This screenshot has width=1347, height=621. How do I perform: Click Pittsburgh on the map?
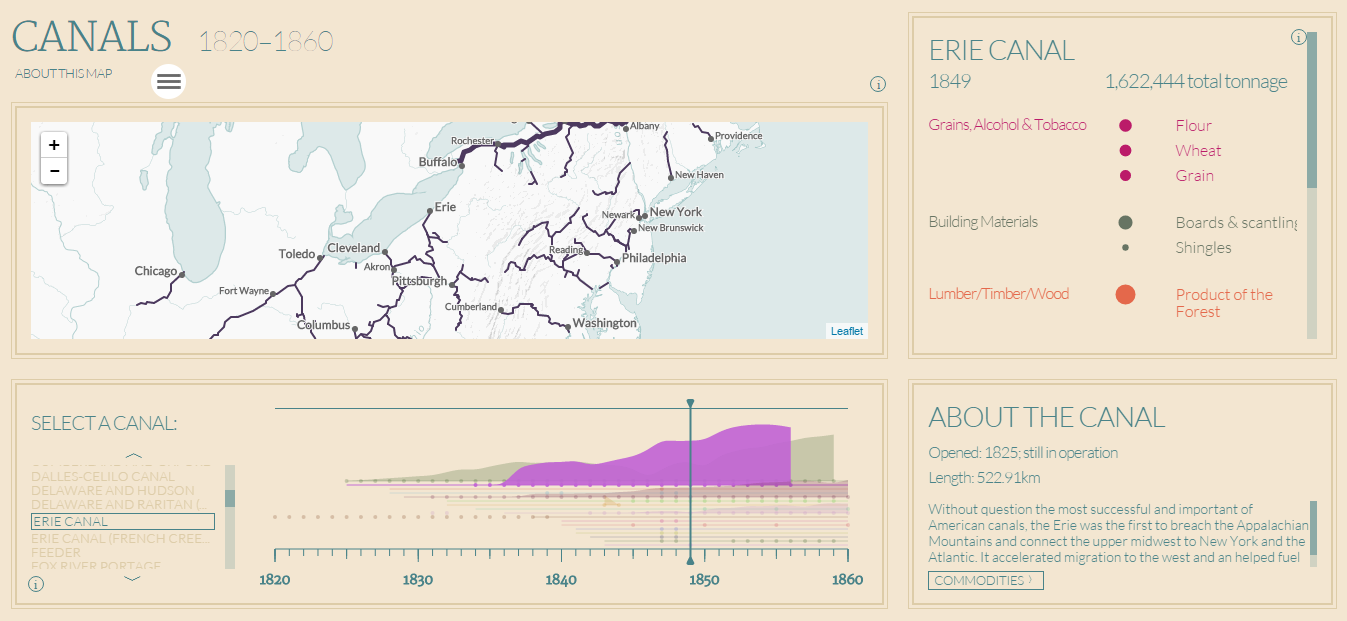click(419, 281)
